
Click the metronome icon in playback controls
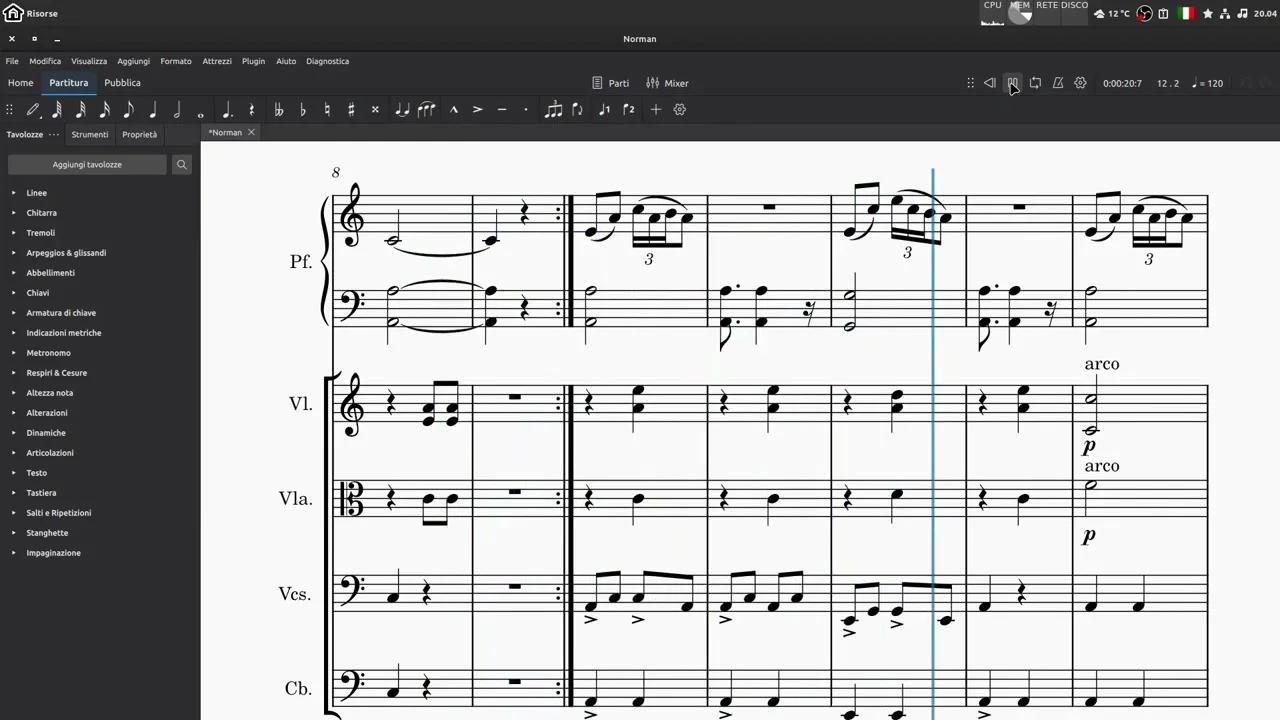pyautogui.click(x=1057, y=83)
